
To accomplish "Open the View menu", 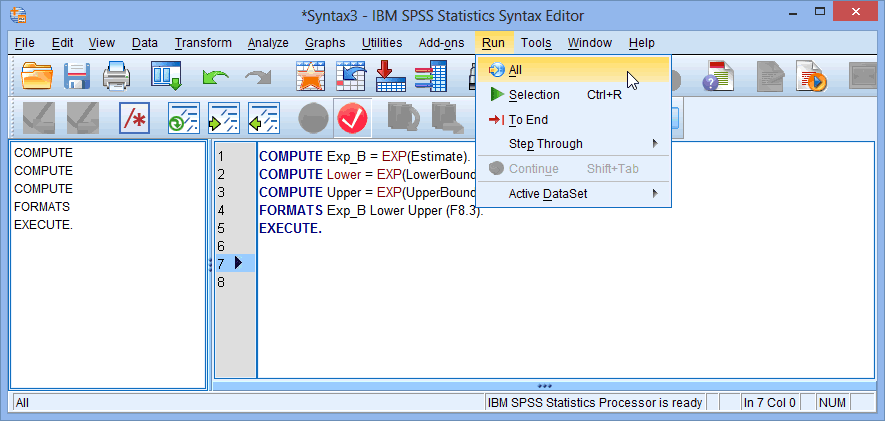I will pos(102,43).
